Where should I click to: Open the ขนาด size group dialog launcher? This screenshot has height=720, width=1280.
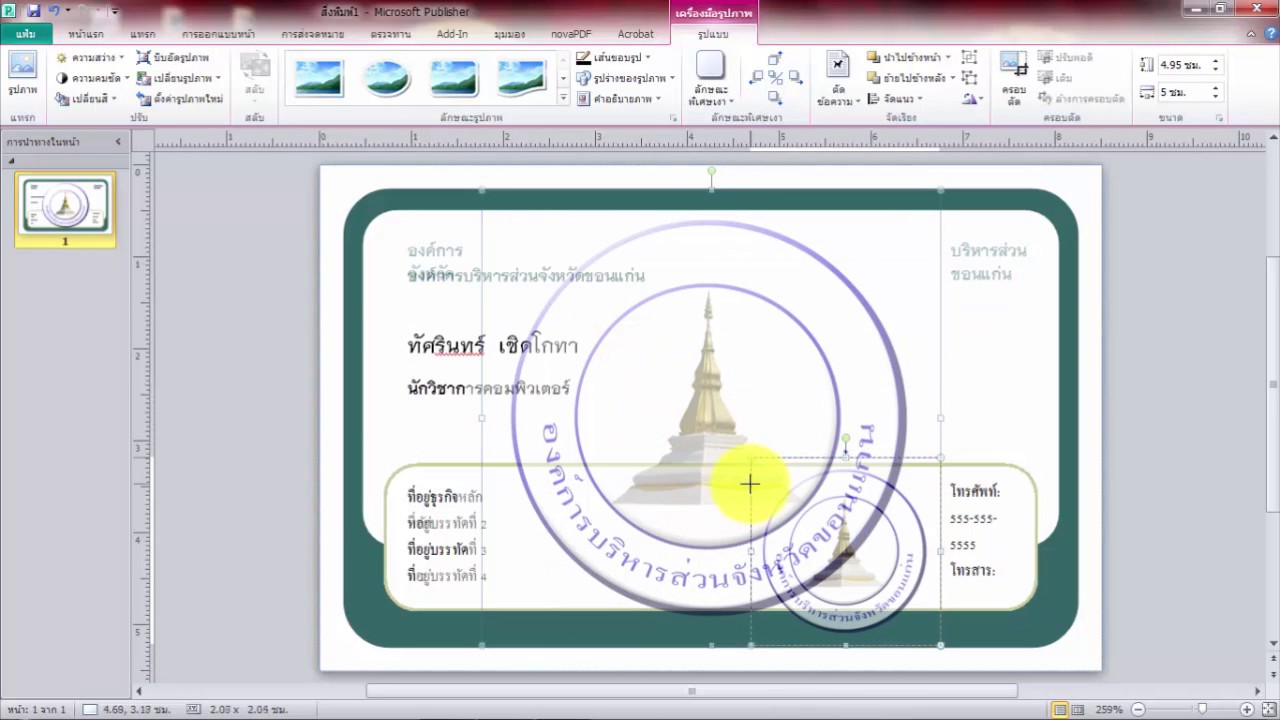[1219, 118]
